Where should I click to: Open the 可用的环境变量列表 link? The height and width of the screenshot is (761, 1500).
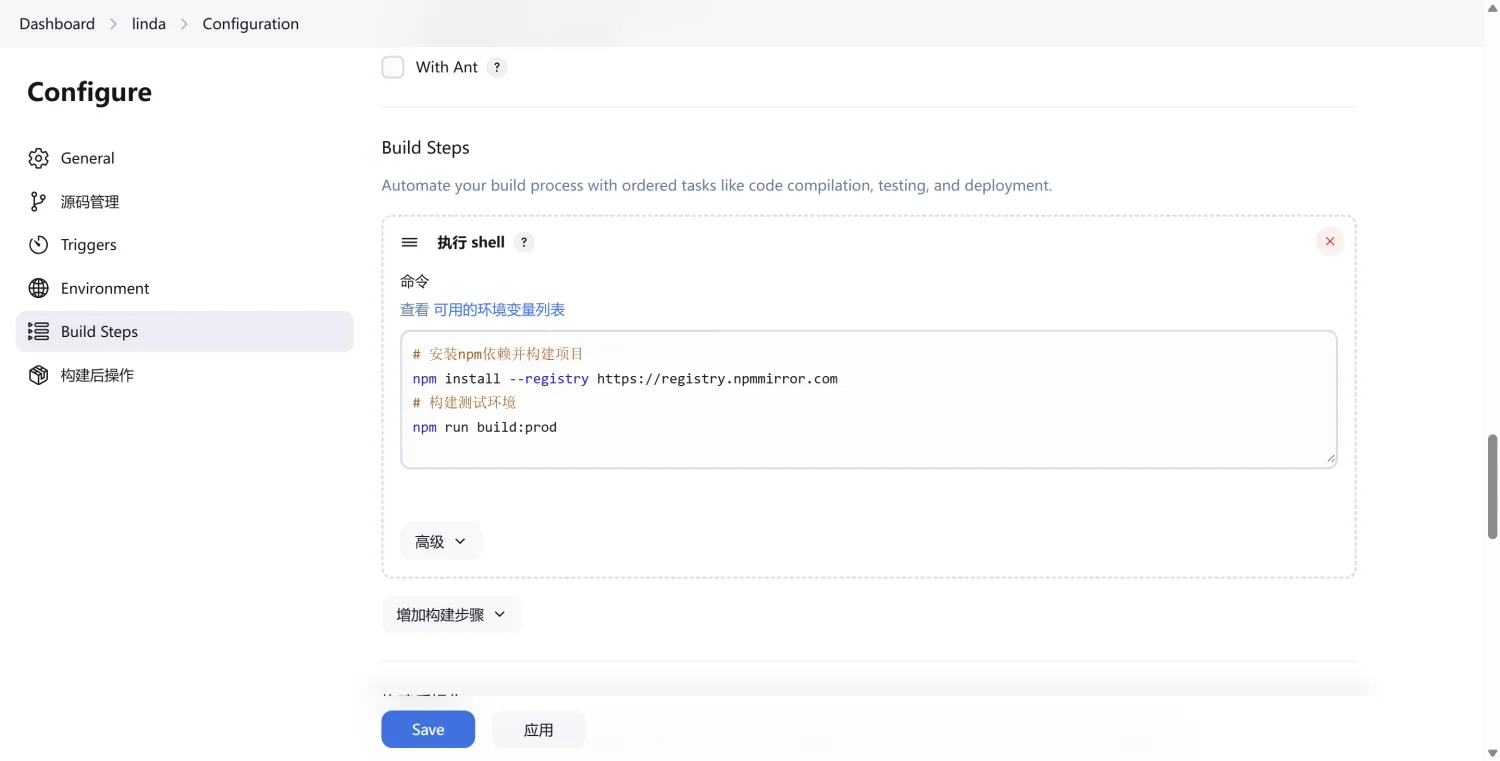499,309
